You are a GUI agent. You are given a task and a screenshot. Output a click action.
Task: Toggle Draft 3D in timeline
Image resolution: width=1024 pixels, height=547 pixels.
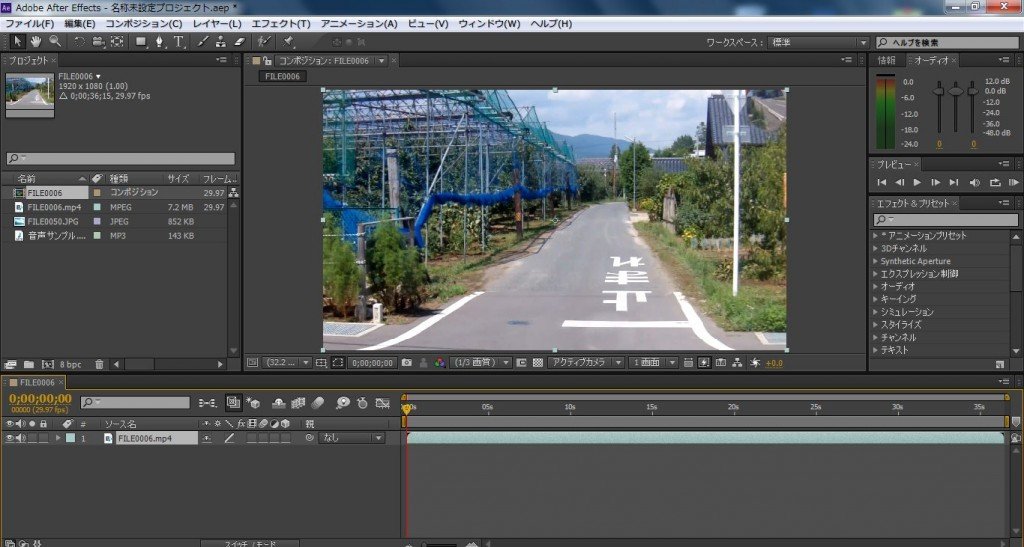[254, 403]
